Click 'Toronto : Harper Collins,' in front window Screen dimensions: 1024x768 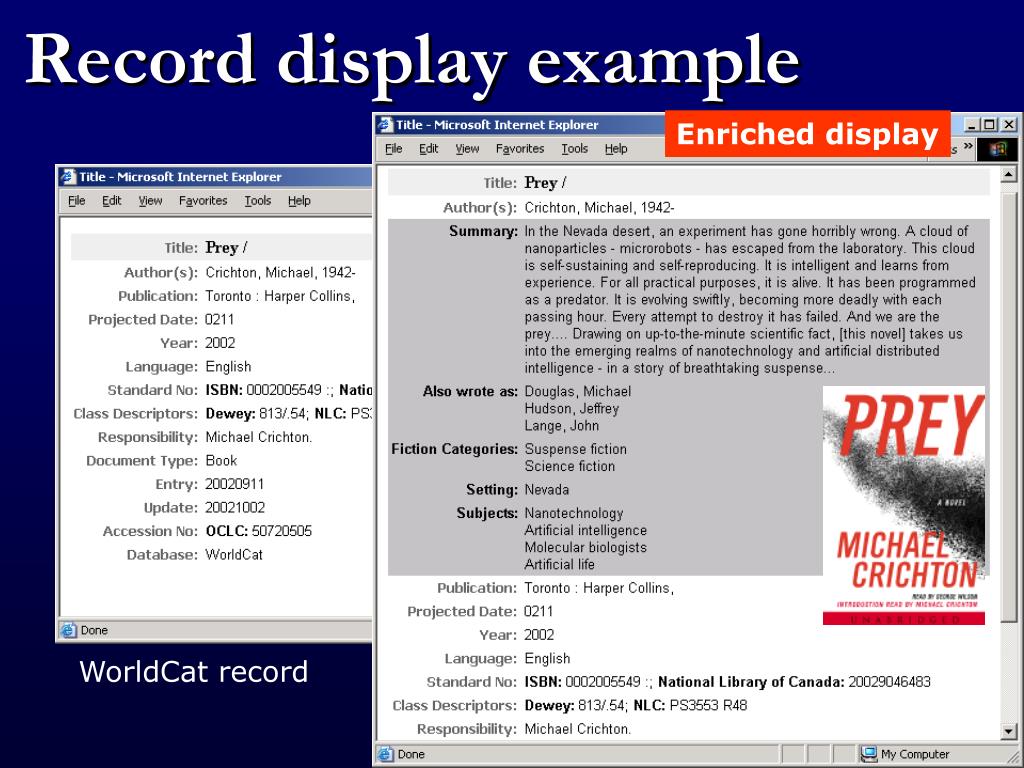coord(599,588)
